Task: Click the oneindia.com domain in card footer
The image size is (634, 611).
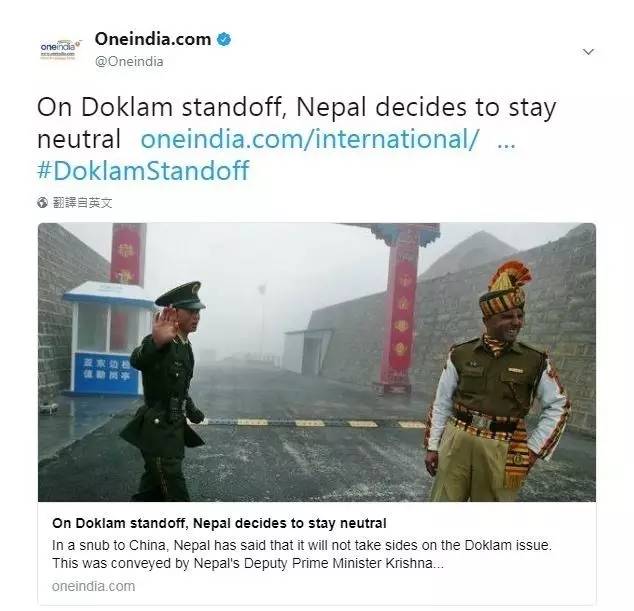Action: tap(93, 586)
